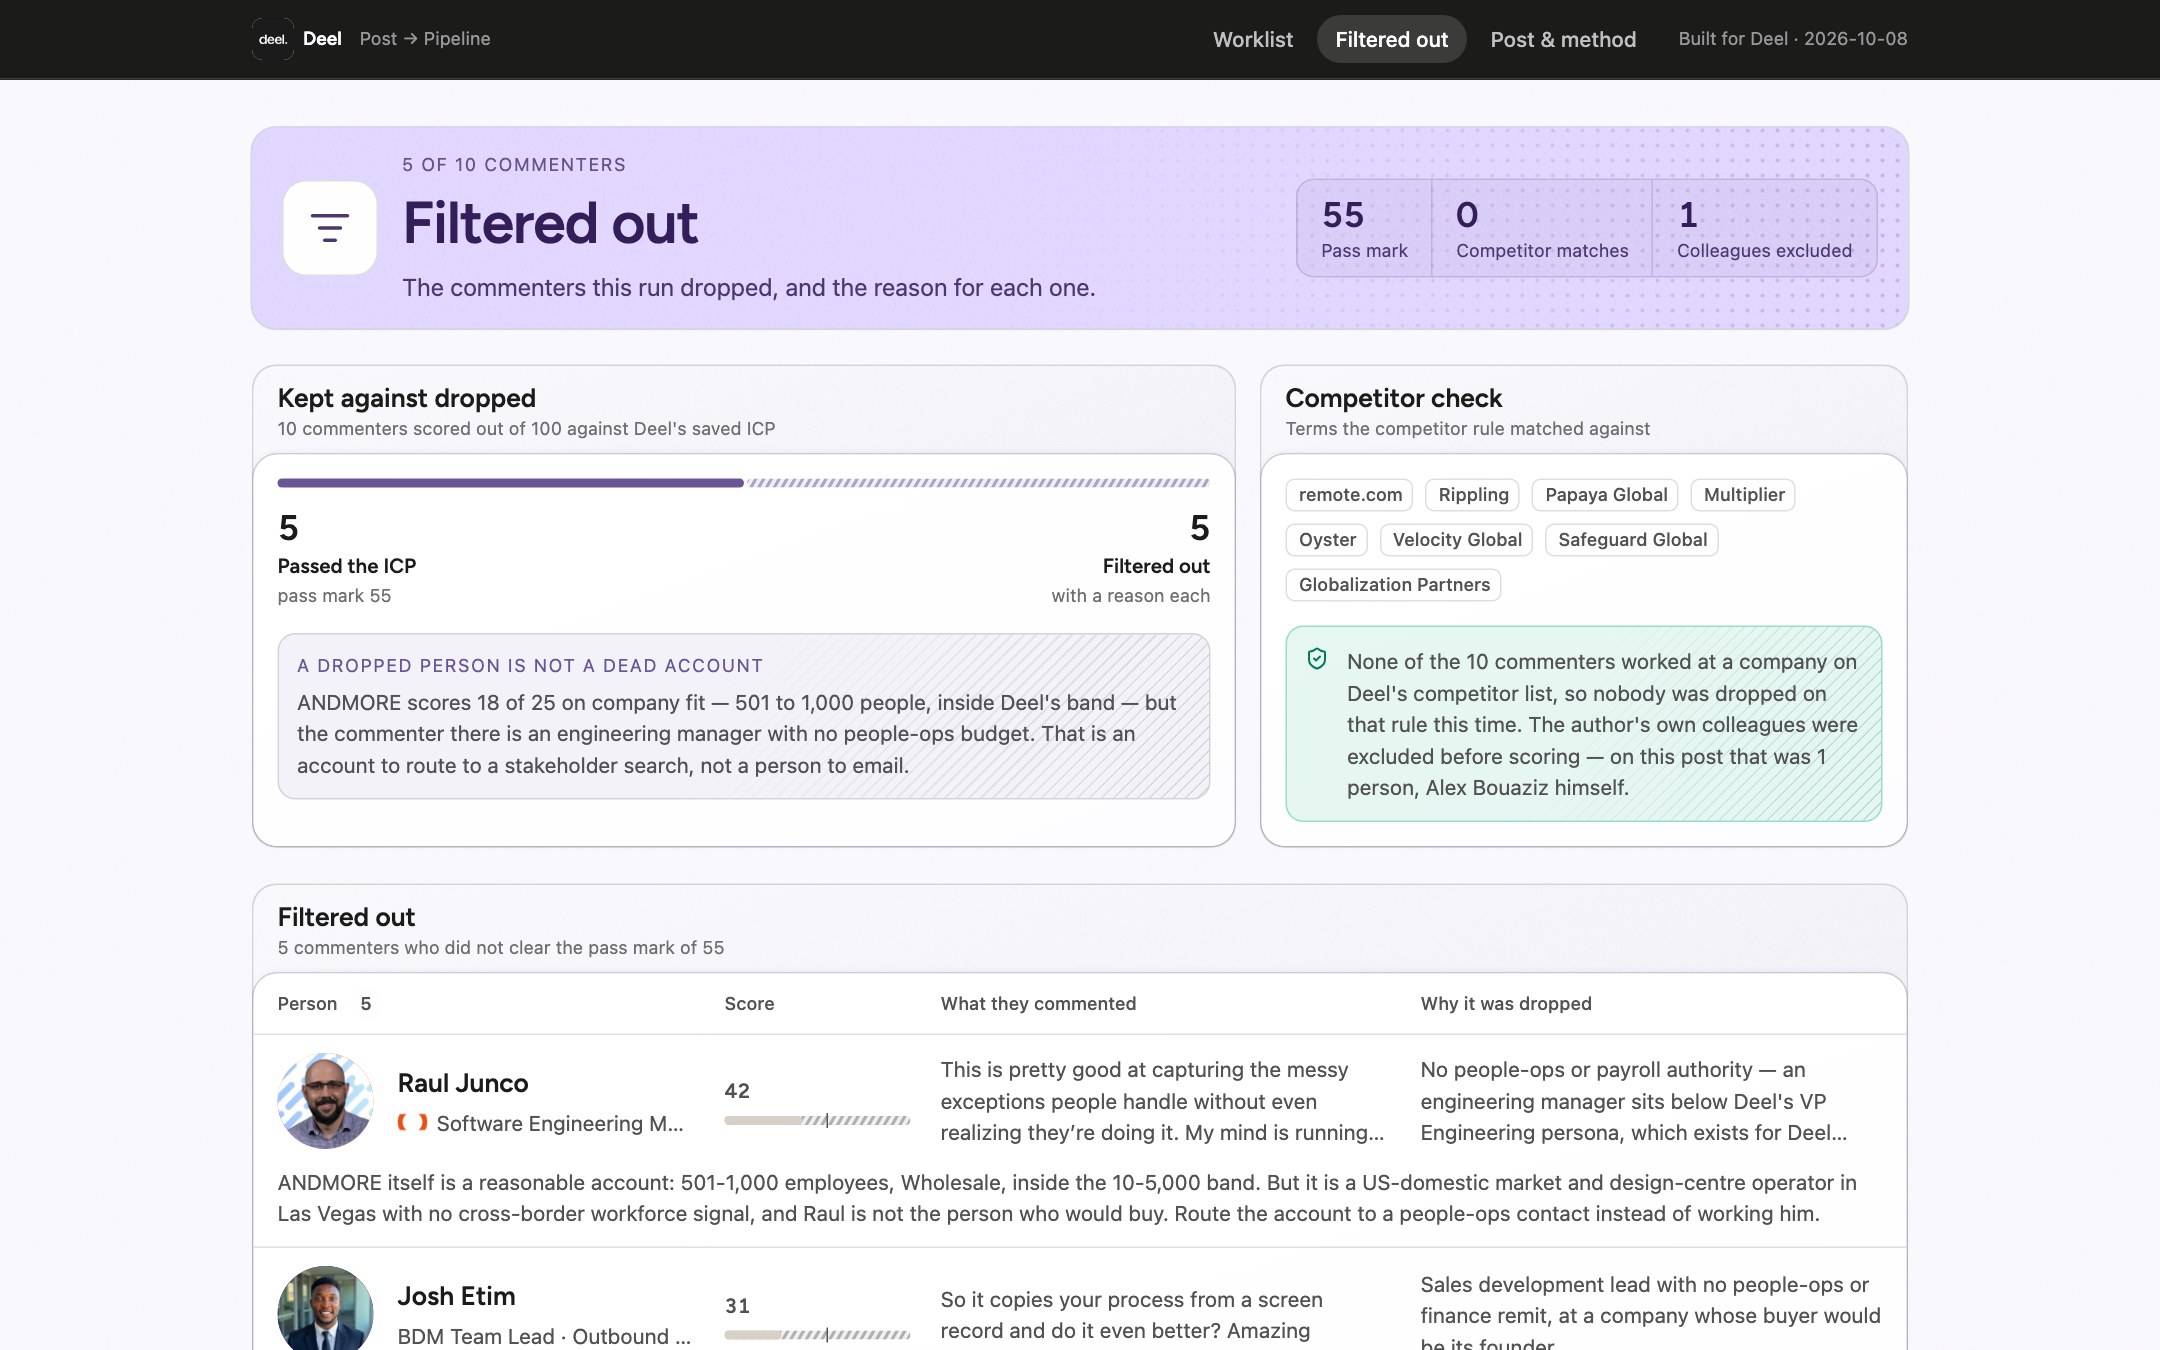Viewport: 2160px width, 1350px height.
Task: Click the Passed the ICP label
Action: (346, 566)
